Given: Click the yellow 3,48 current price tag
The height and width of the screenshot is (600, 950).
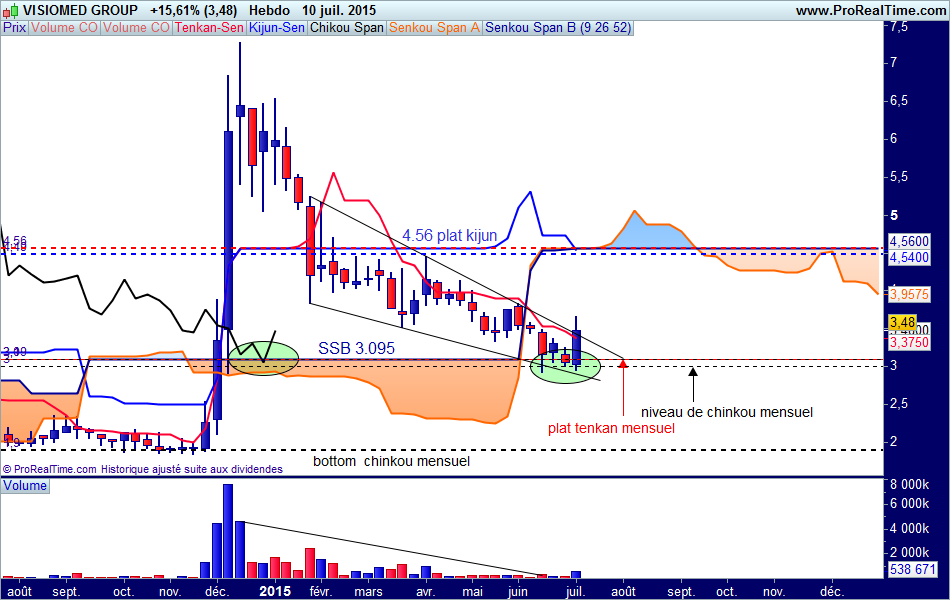Looking at the screenshot, I should pyautogui.click(x=902, y=322).
